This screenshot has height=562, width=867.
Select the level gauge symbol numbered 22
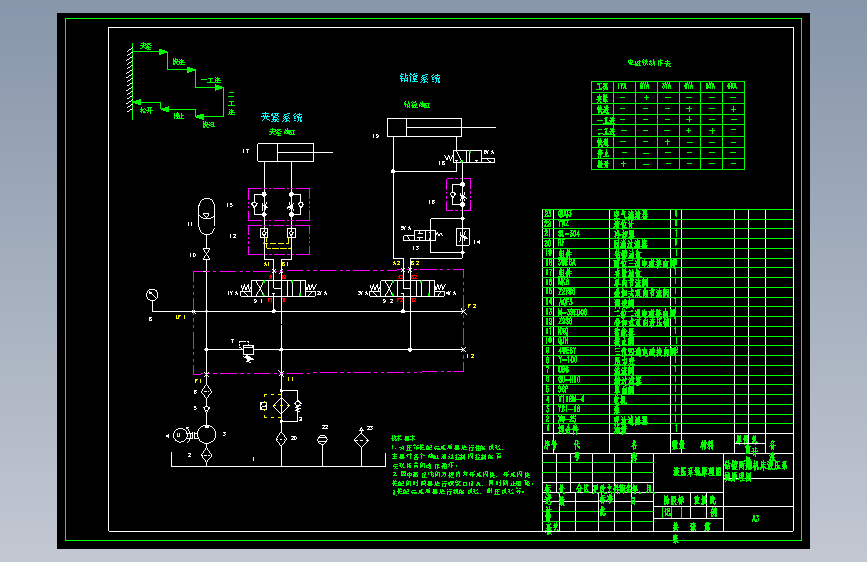pyautogui.click(x=322, y=440)
